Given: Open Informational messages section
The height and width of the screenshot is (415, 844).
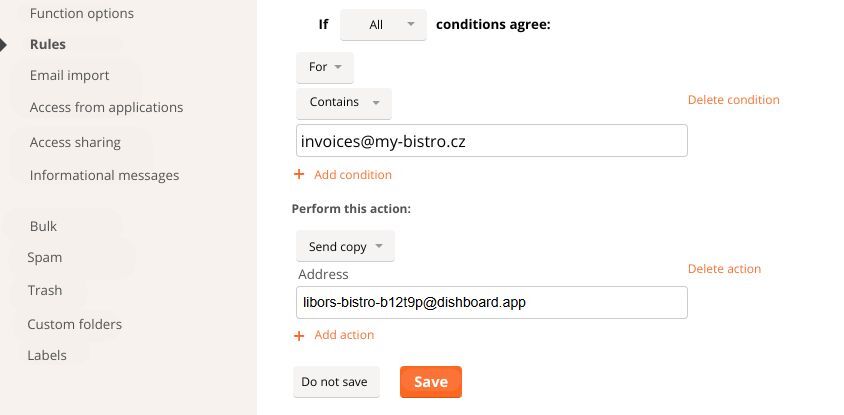Looking at the screenshot, I should coord(104,176).
